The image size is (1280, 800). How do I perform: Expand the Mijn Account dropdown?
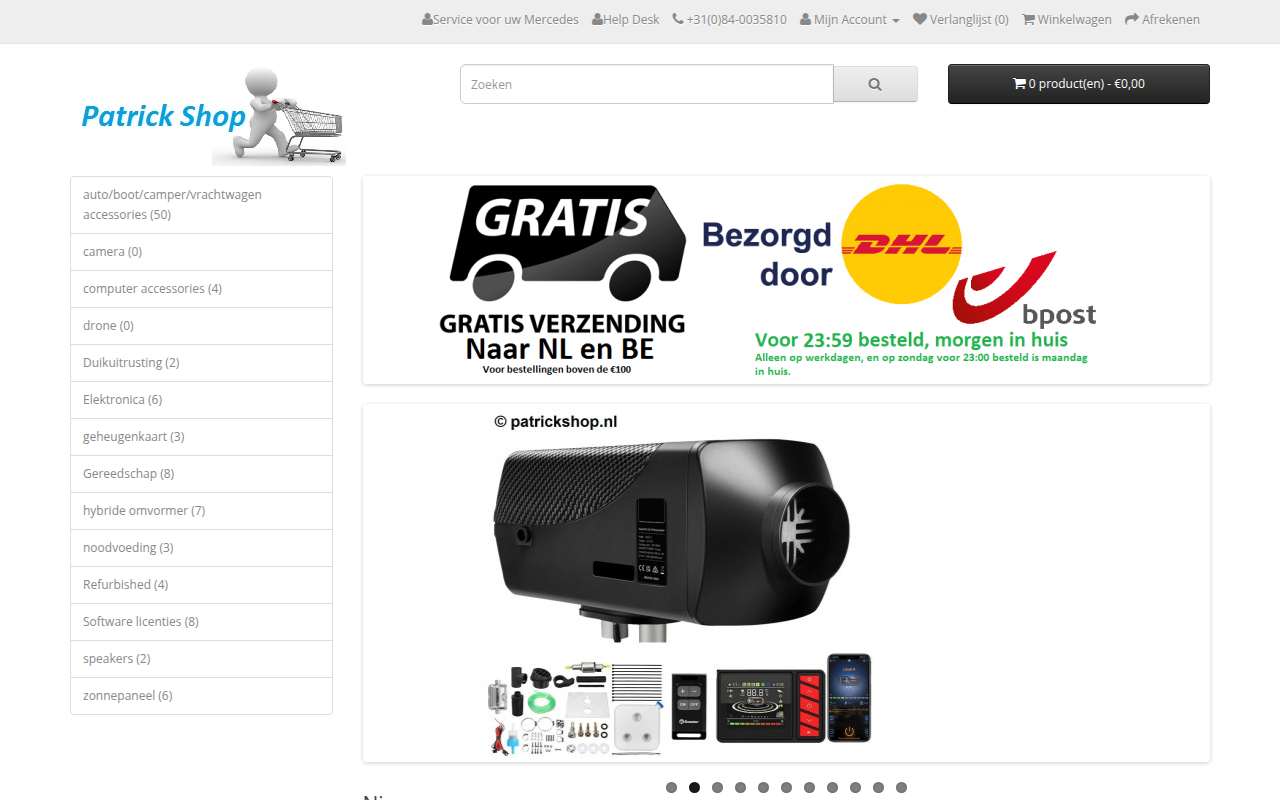pos(849,19)
